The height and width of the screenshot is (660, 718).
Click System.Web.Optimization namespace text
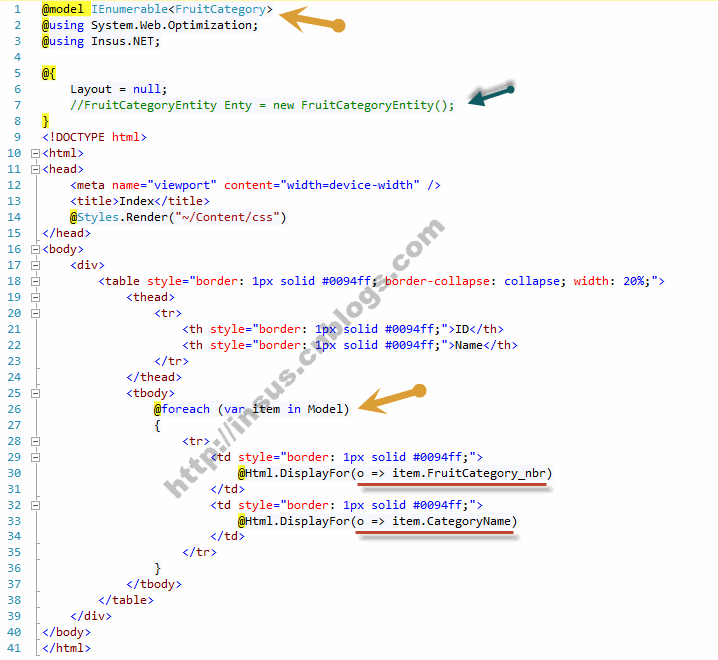171,25
